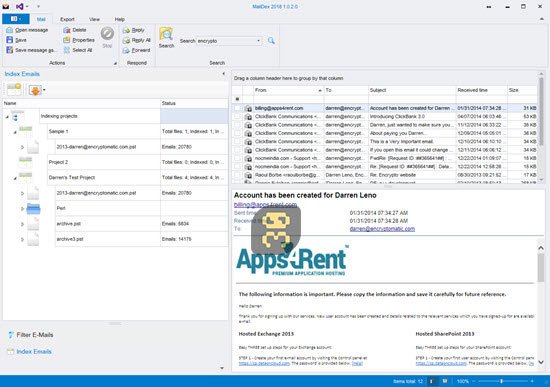Click the archive.pst file icon

(33, 223)
